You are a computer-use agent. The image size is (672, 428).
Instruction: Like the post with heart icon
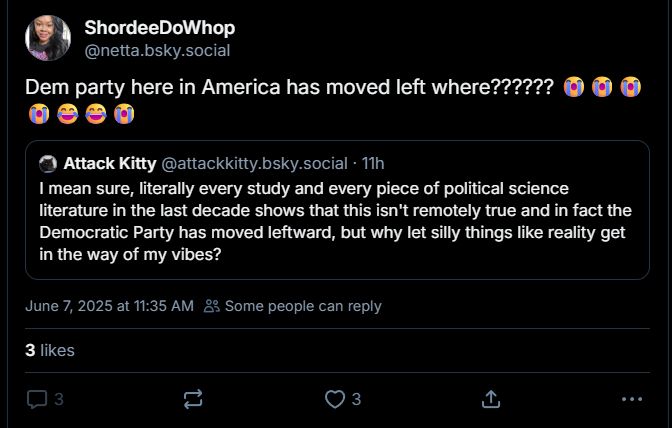click(335, 399)
